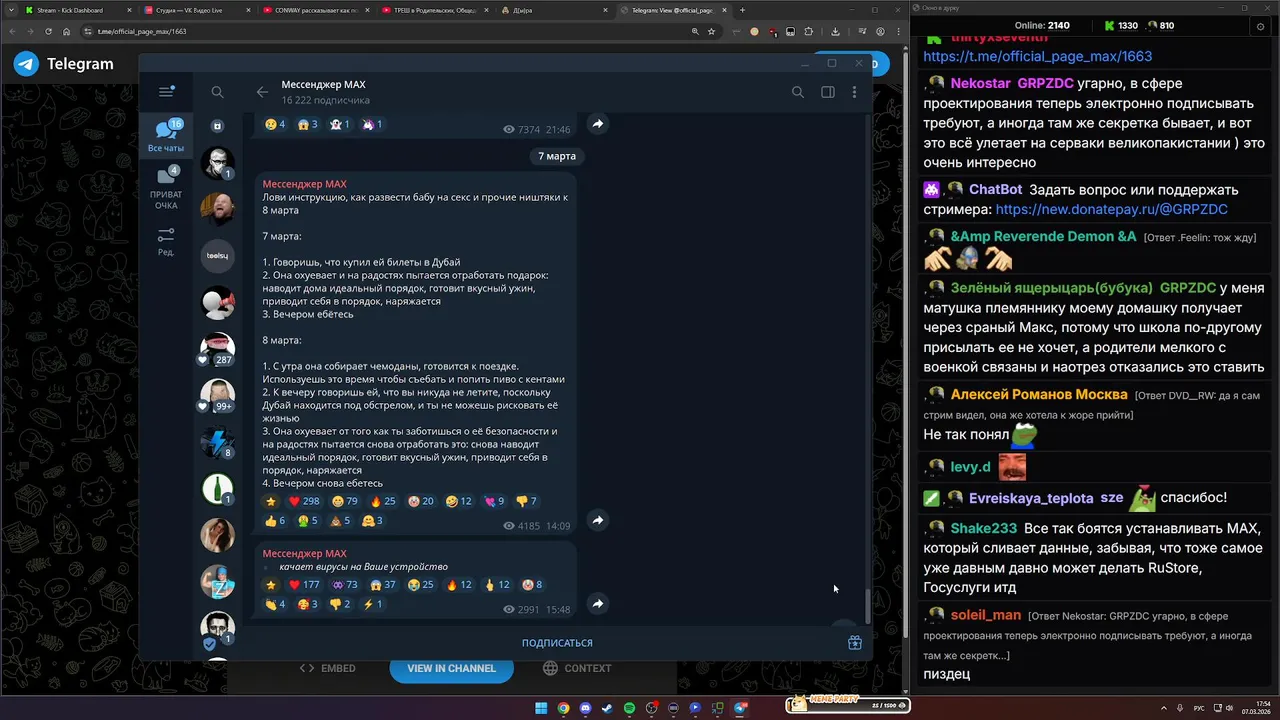Switch to the CONWAY YouTube tab
Viewport: 1280px width, 720px height.
pos(314,10)
